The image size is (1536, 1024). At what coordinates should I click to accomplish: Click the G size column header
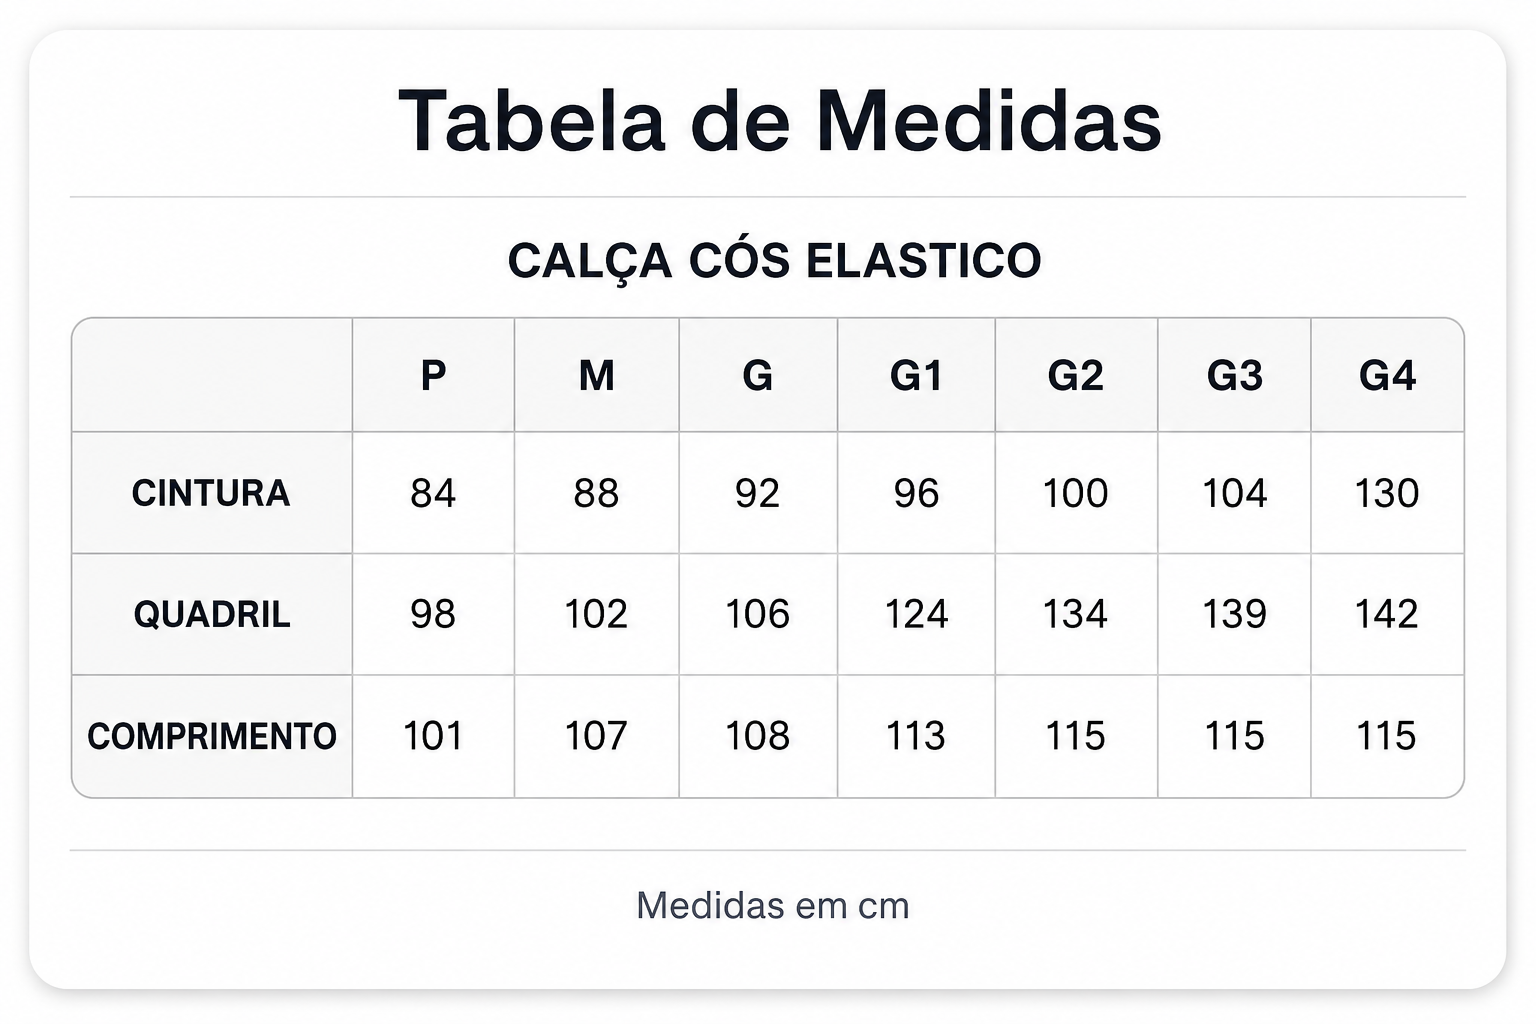(x=757, y=376)
